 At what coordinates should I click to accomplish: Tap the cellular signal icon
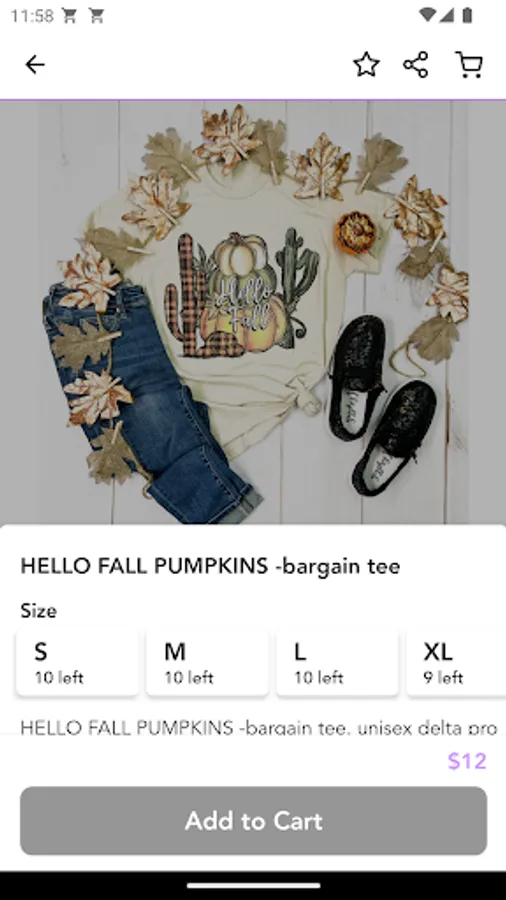pos(447,15)
